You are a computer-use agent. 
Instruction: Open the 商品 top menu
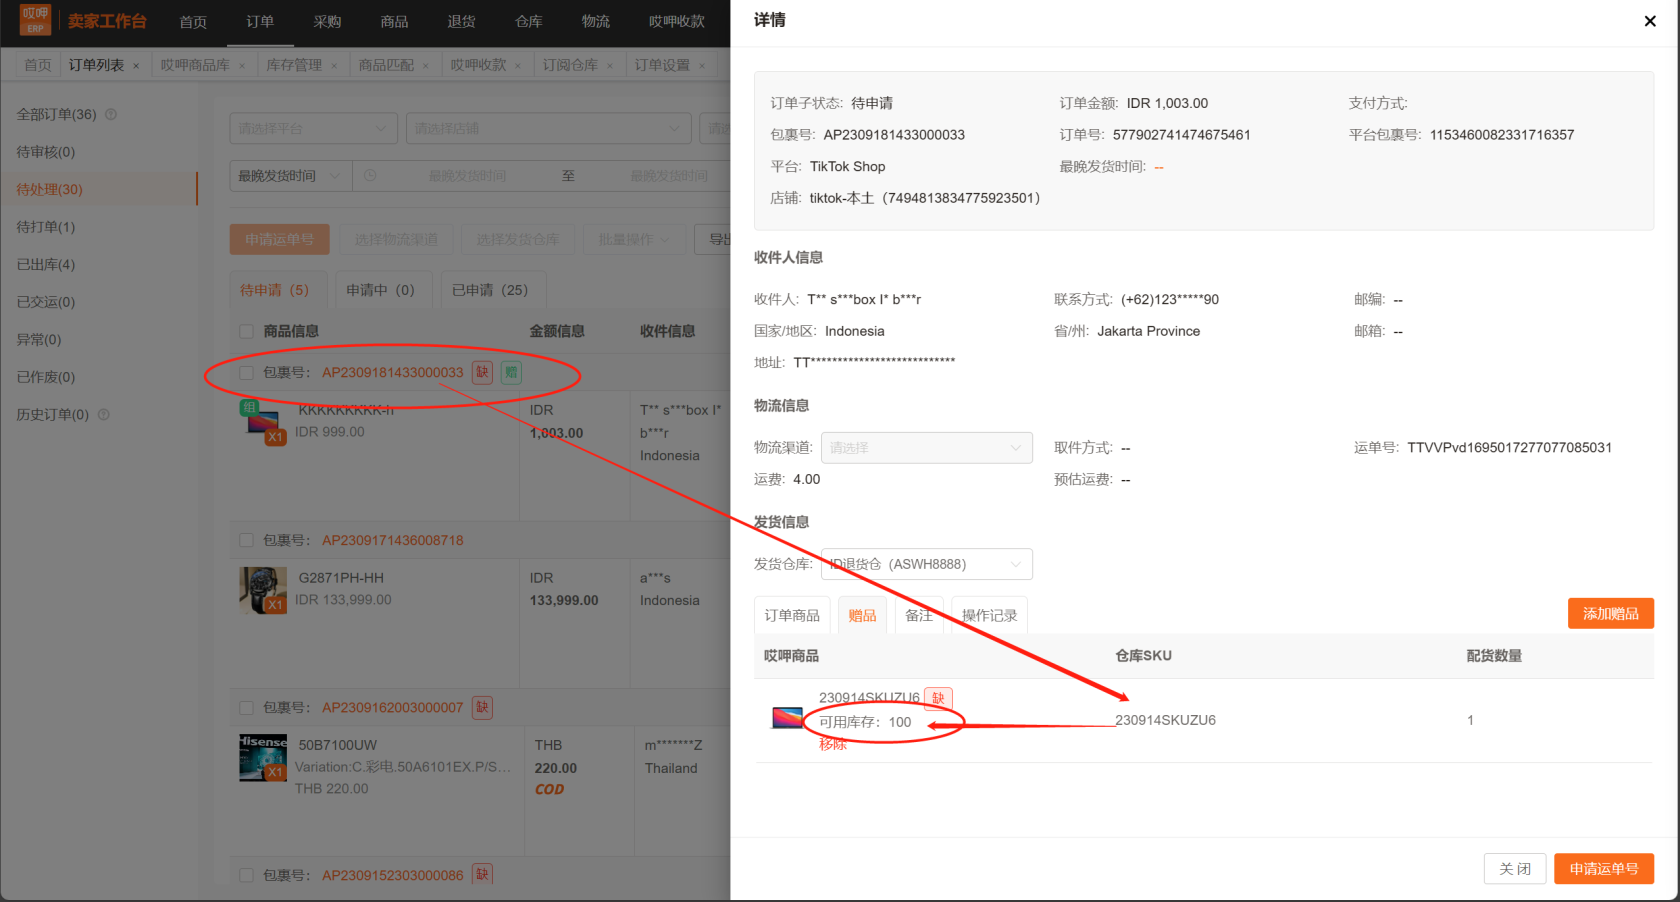tap(394, 22)
